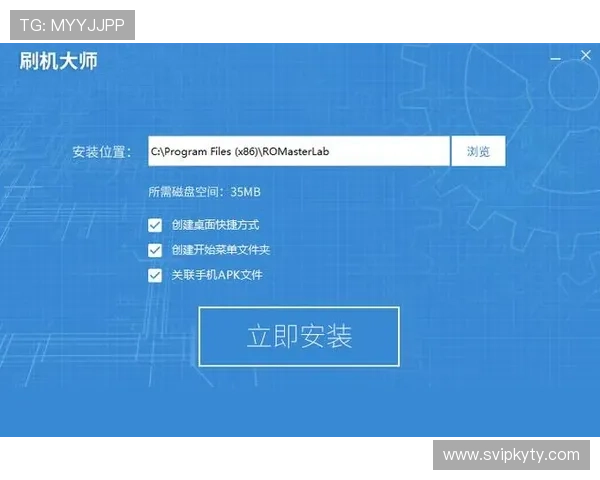Toggle 创建开始菜单文件夹 checkbox
Viewport: 600px width, 480px height.
click(155, 250)
